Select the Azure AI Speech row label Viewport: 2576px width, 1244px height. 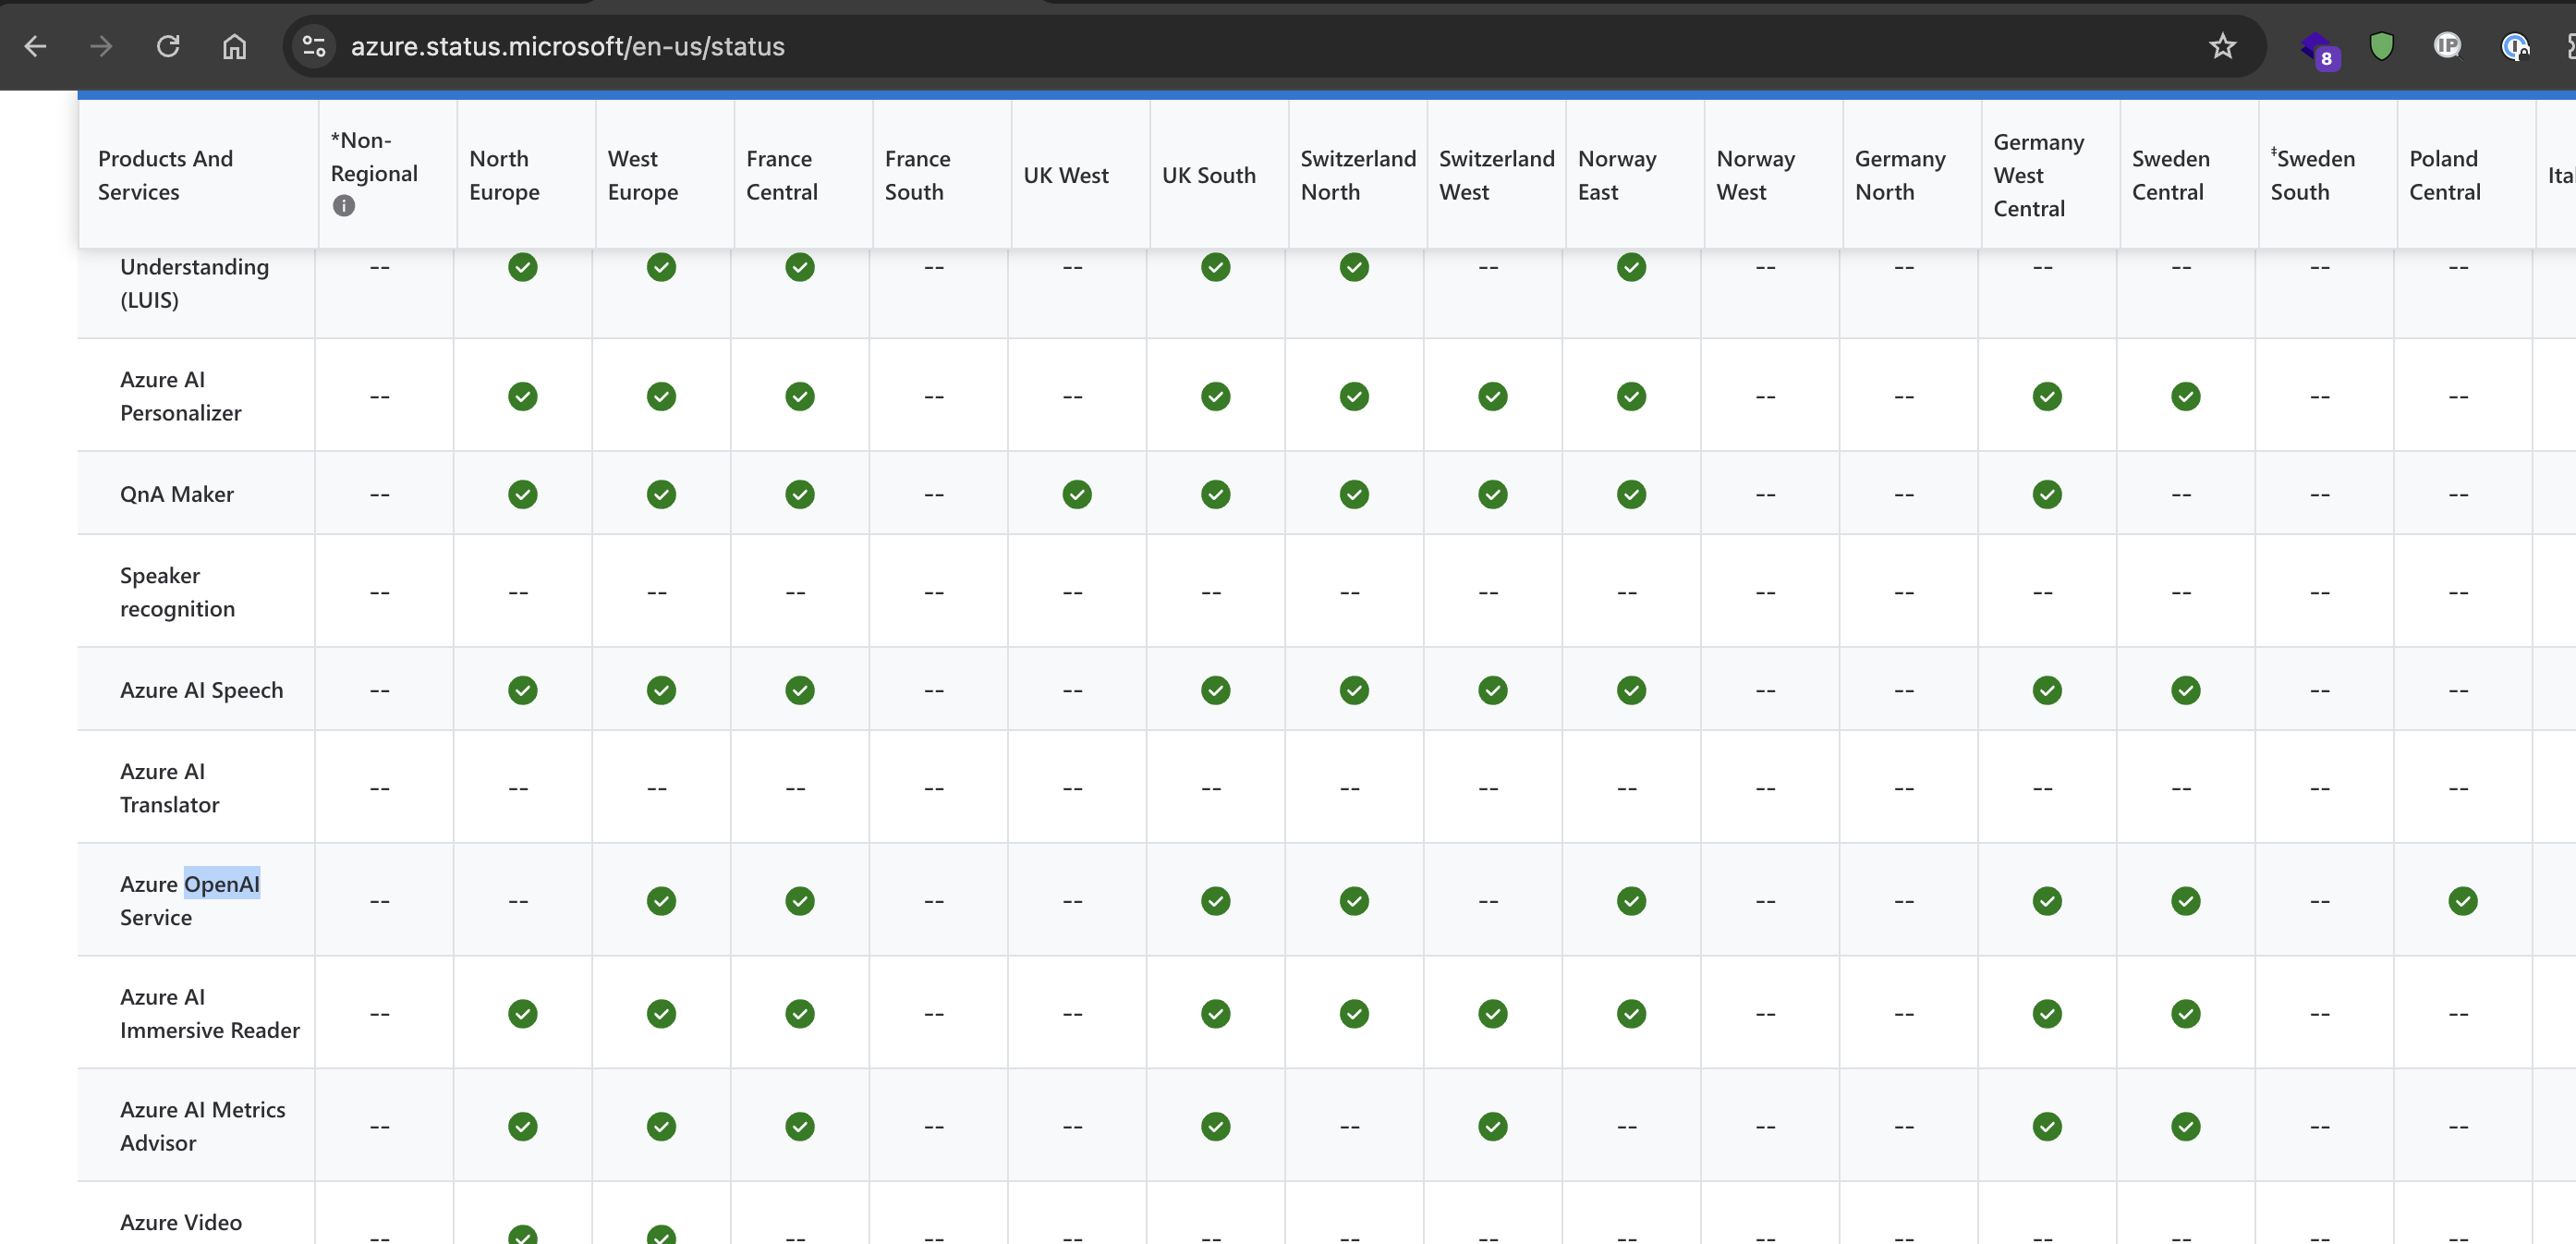tap(201, 689)
